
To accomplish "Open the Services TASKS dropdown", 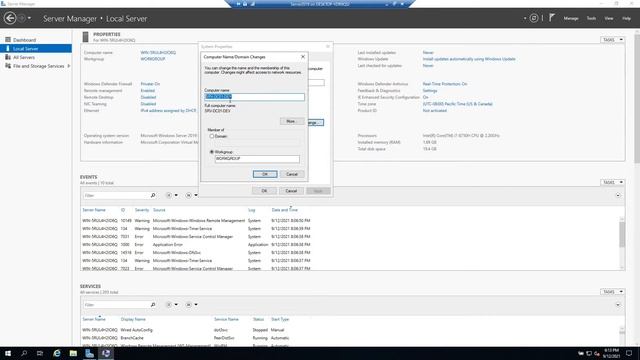I will click(612, 291).
